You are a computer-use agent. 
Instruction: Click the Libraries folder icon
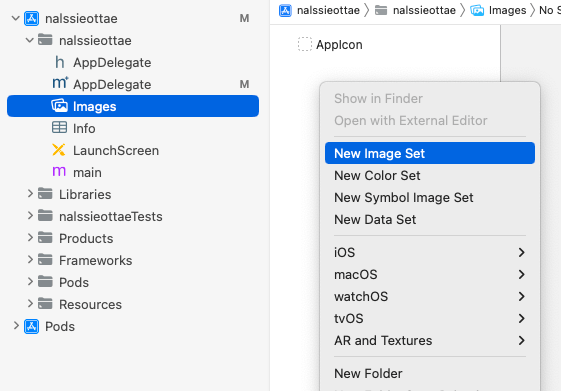click(x=45, y=194)
